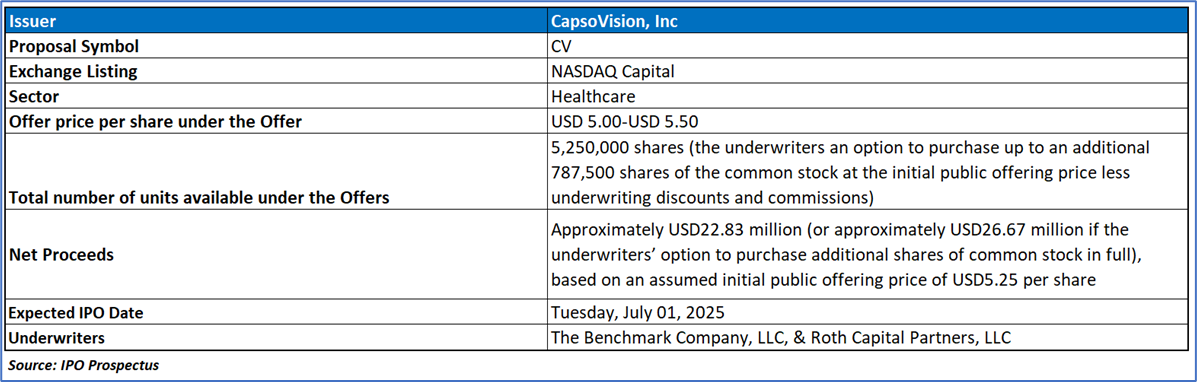Select the Exchange Listing label cell

[x=276, y=72]
